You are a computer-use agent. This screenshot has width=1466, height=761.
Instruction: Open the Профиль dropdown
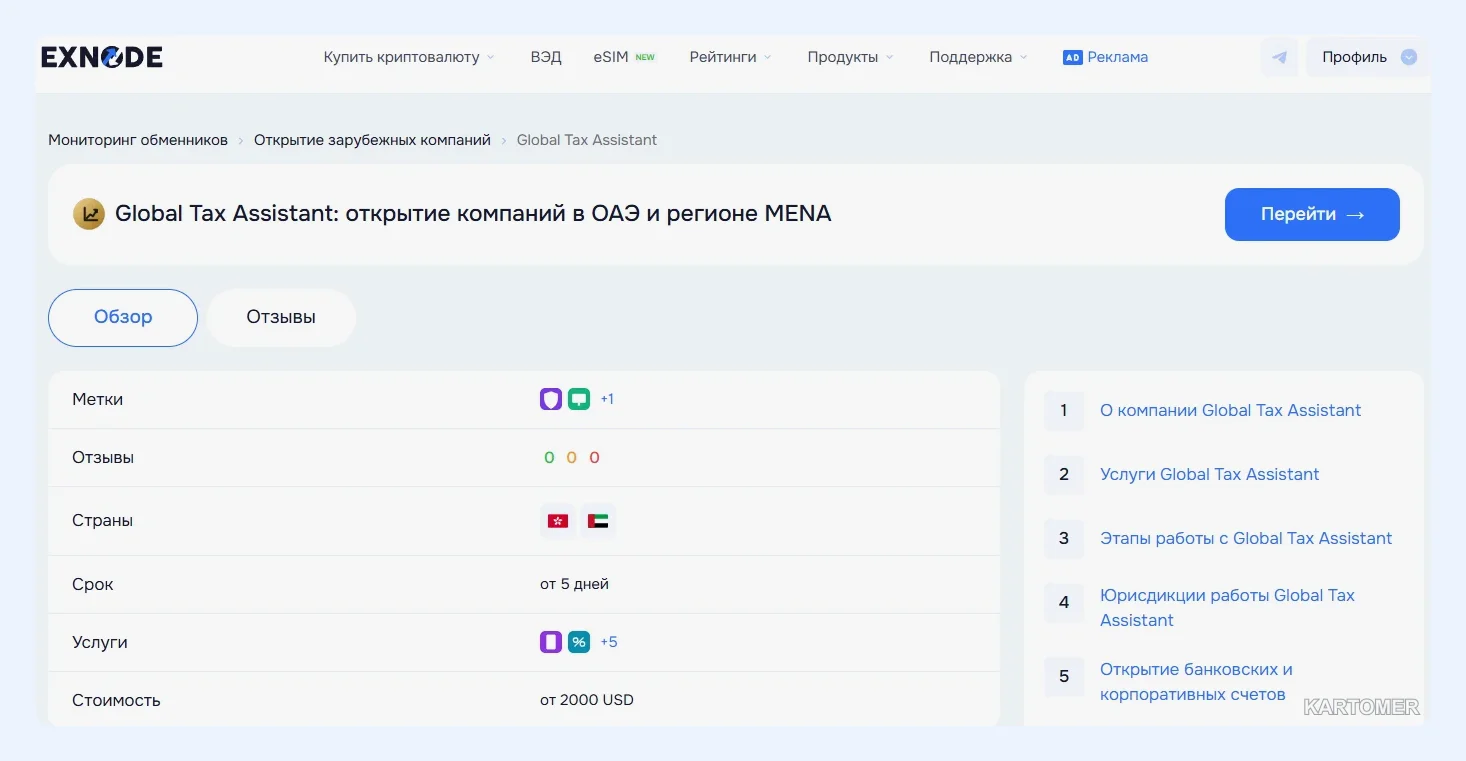pyautogui.click(x=1367, y=57)
